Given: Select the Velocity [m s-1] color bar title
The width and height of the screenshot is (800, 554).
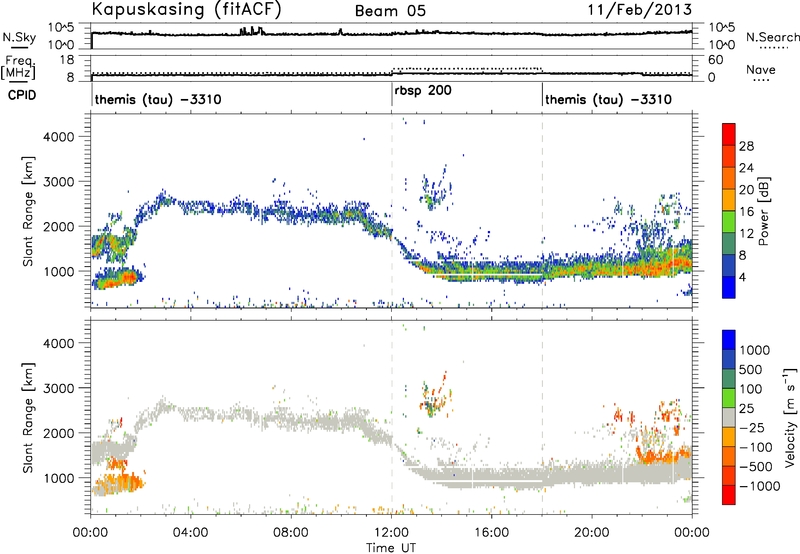Looking at the screenshot, I should [790, 417].
